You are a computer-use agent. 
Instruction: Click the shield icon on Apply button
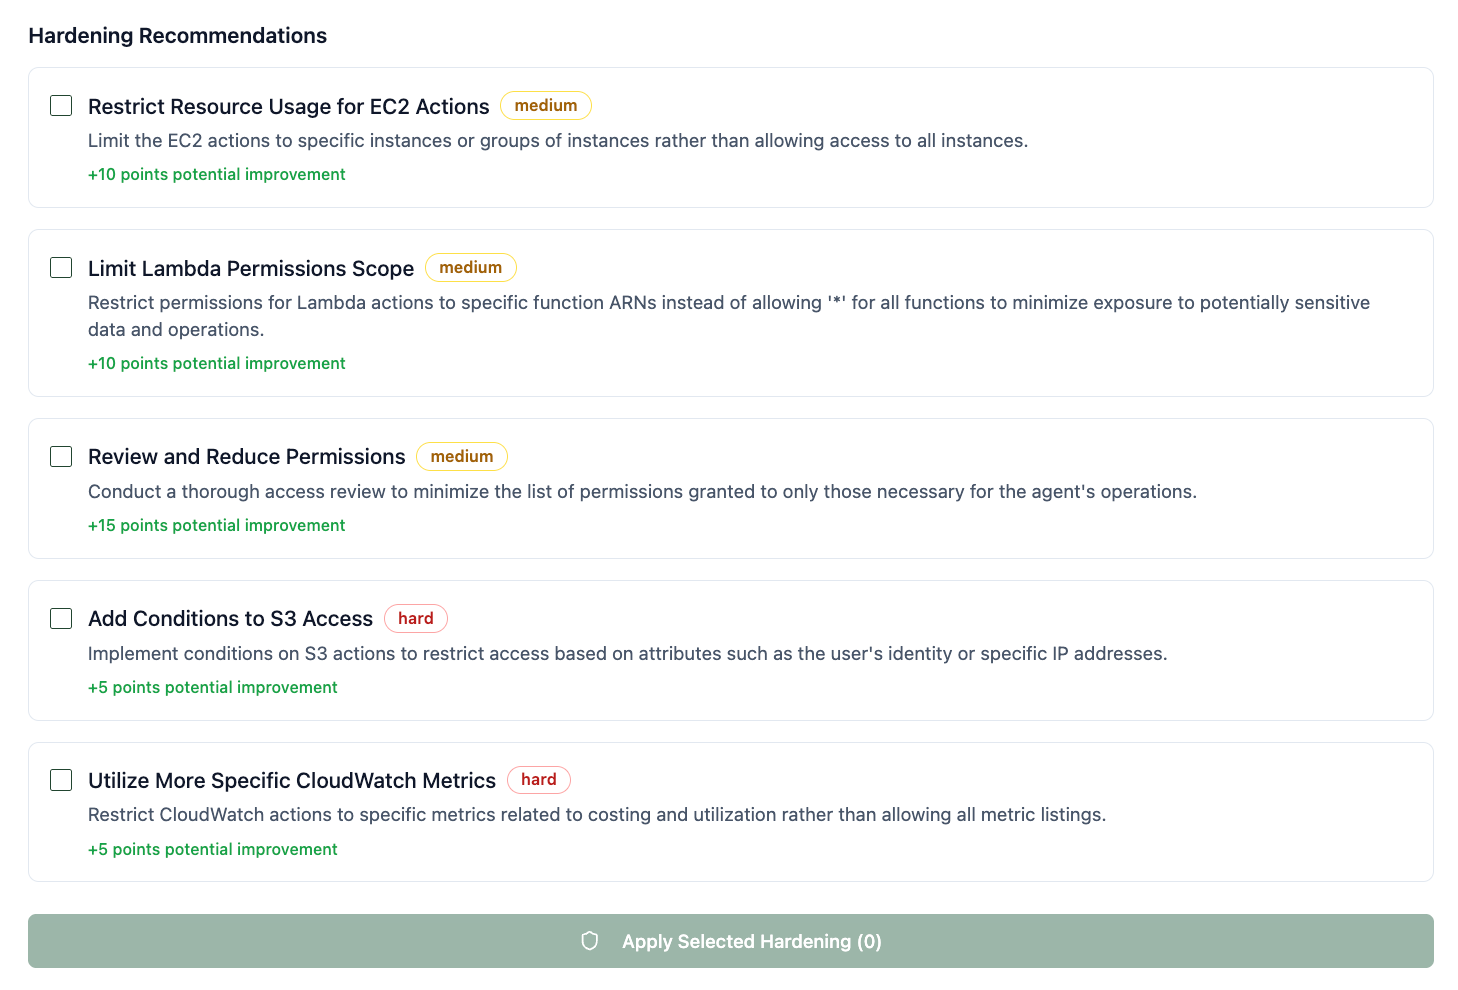coord(590,941)
